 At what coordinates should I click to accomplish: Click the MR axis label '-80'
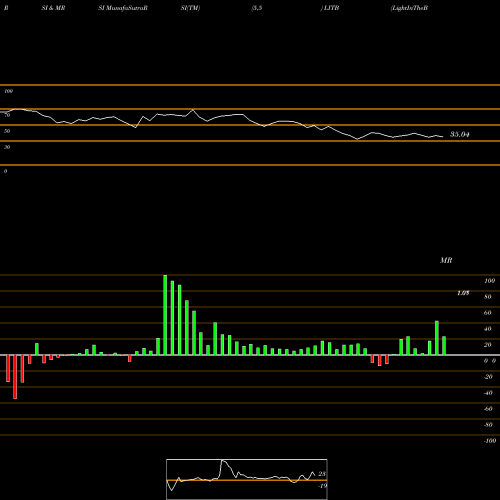488,425
